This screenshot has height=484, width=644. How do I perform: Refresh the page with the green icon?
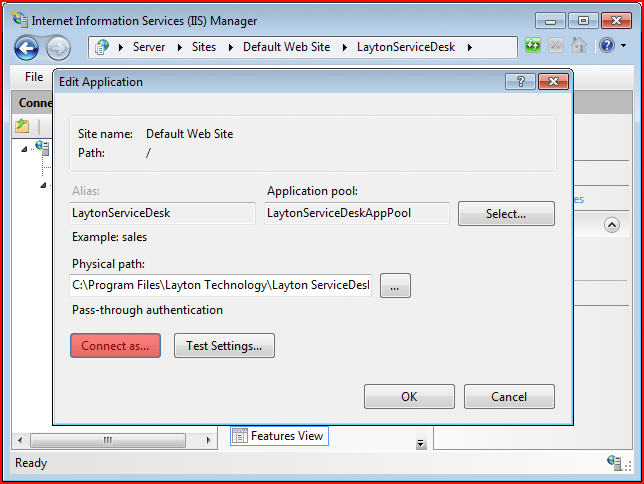533,45
